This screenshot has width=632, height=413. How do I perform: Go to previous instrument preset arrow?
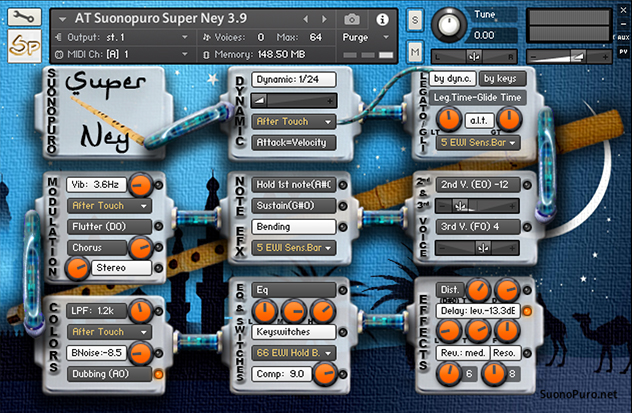306,19
